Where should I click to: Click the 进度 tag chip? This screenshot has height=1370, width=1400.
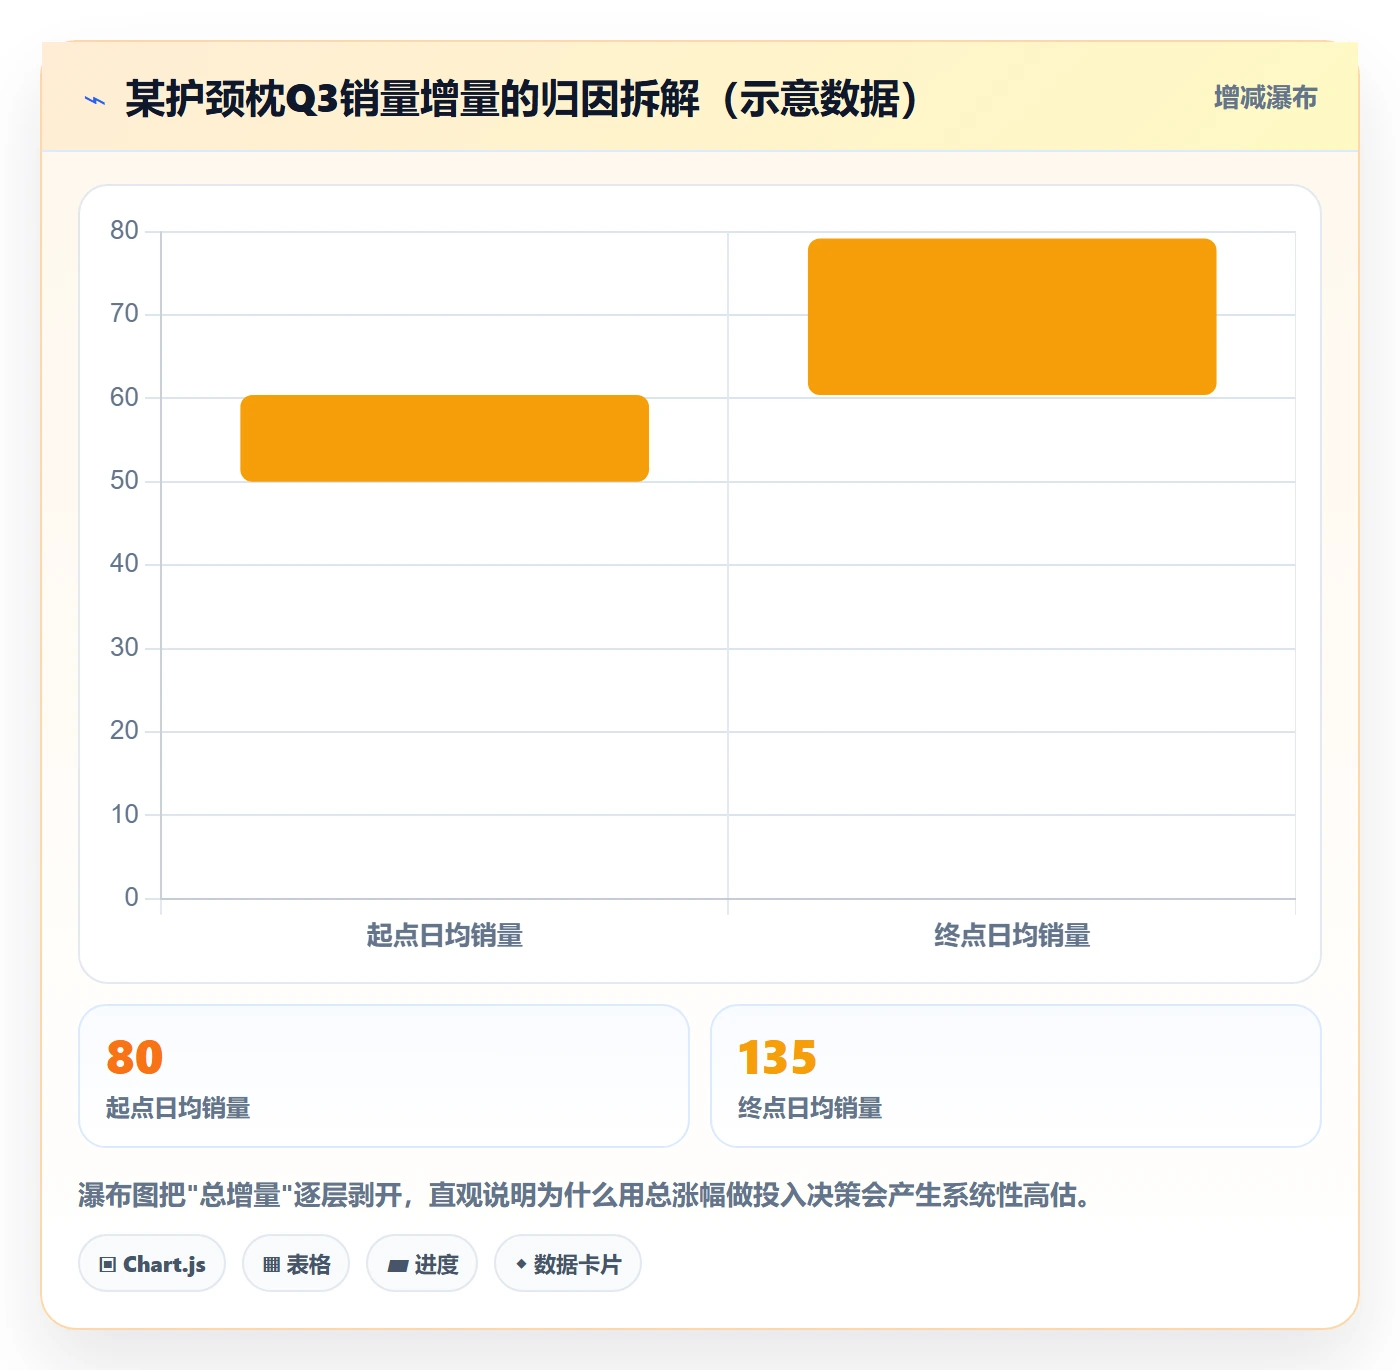coord(422,1264)
